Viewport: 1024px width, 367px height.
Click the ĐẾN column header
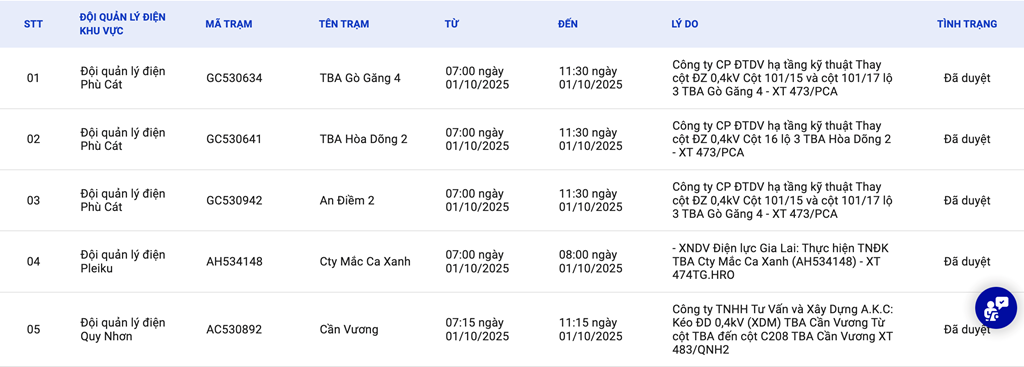[x=568, y=24]
